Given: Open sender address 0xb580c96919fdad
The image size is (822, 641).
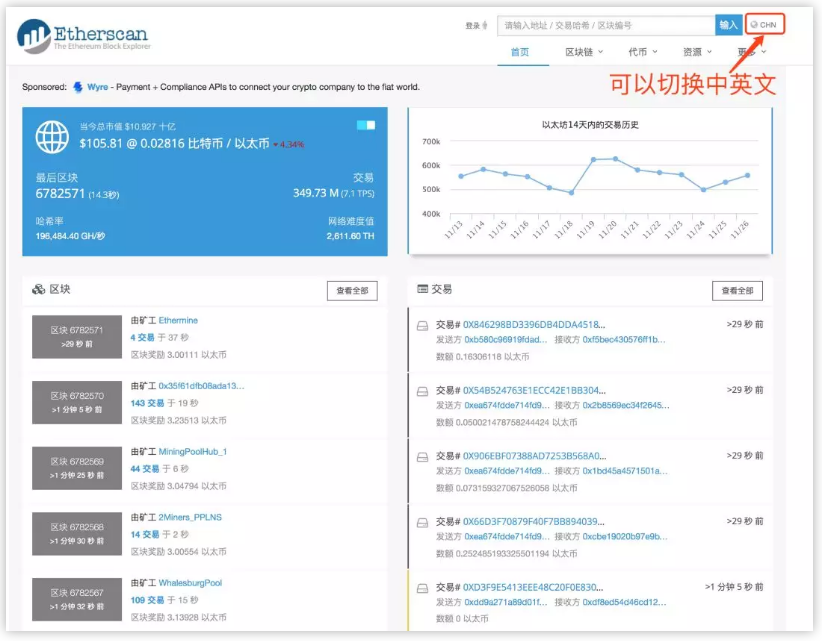Looking at the screenshot, I should tap(505, 340).
